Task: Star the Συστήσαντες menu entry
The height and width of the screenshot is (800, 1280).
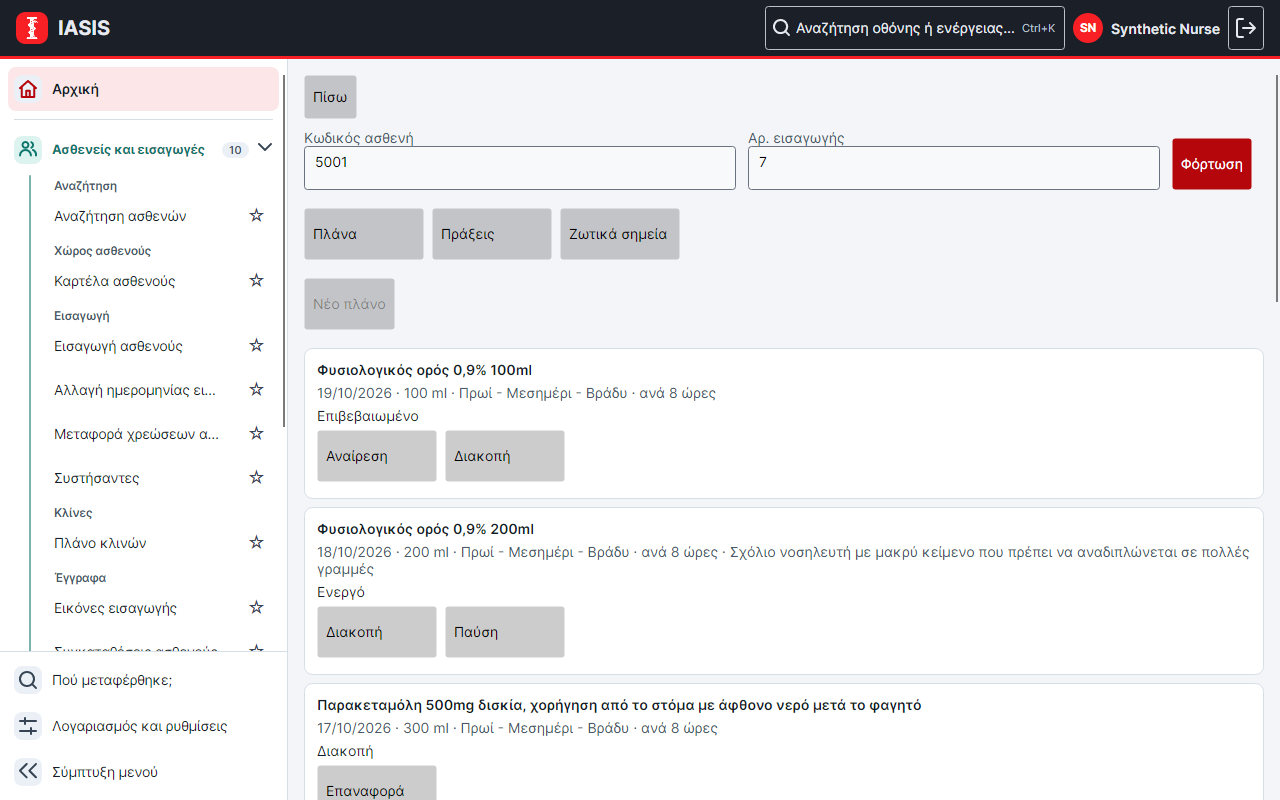Action: 256,478
